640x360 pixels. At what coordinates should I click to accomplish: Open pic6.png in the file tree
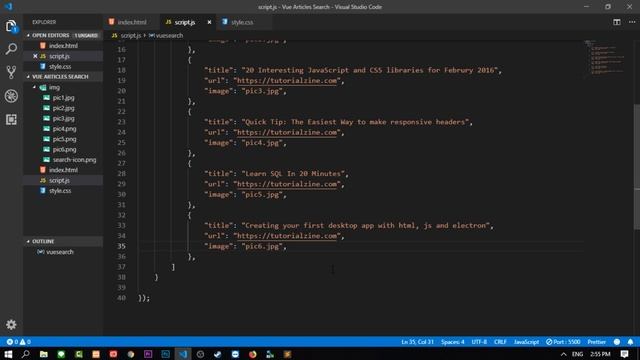64,149
